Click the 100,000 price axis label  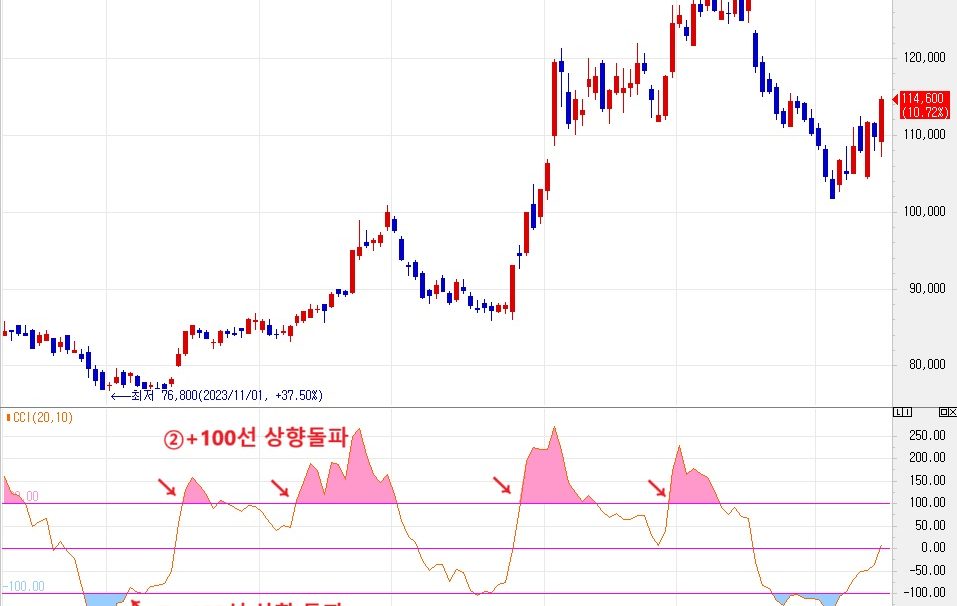pos(924,211)
